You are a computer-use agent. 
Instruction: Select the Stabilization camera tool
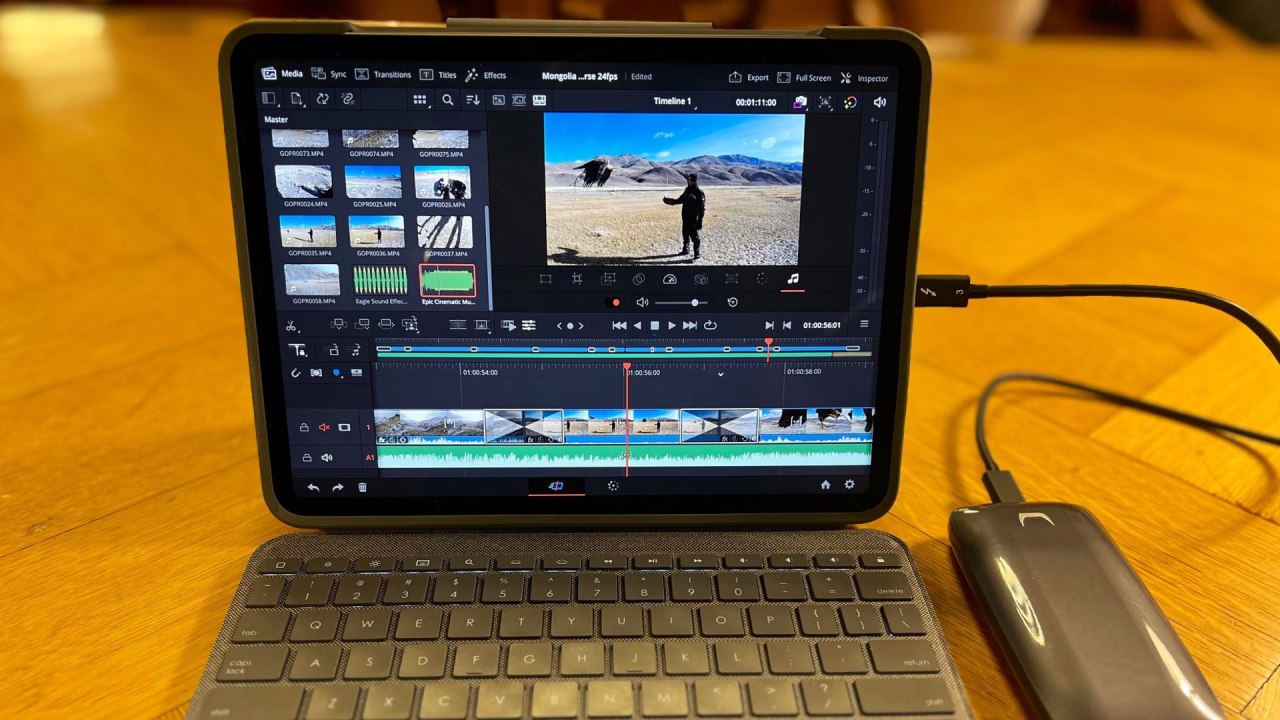pos(701,279)
